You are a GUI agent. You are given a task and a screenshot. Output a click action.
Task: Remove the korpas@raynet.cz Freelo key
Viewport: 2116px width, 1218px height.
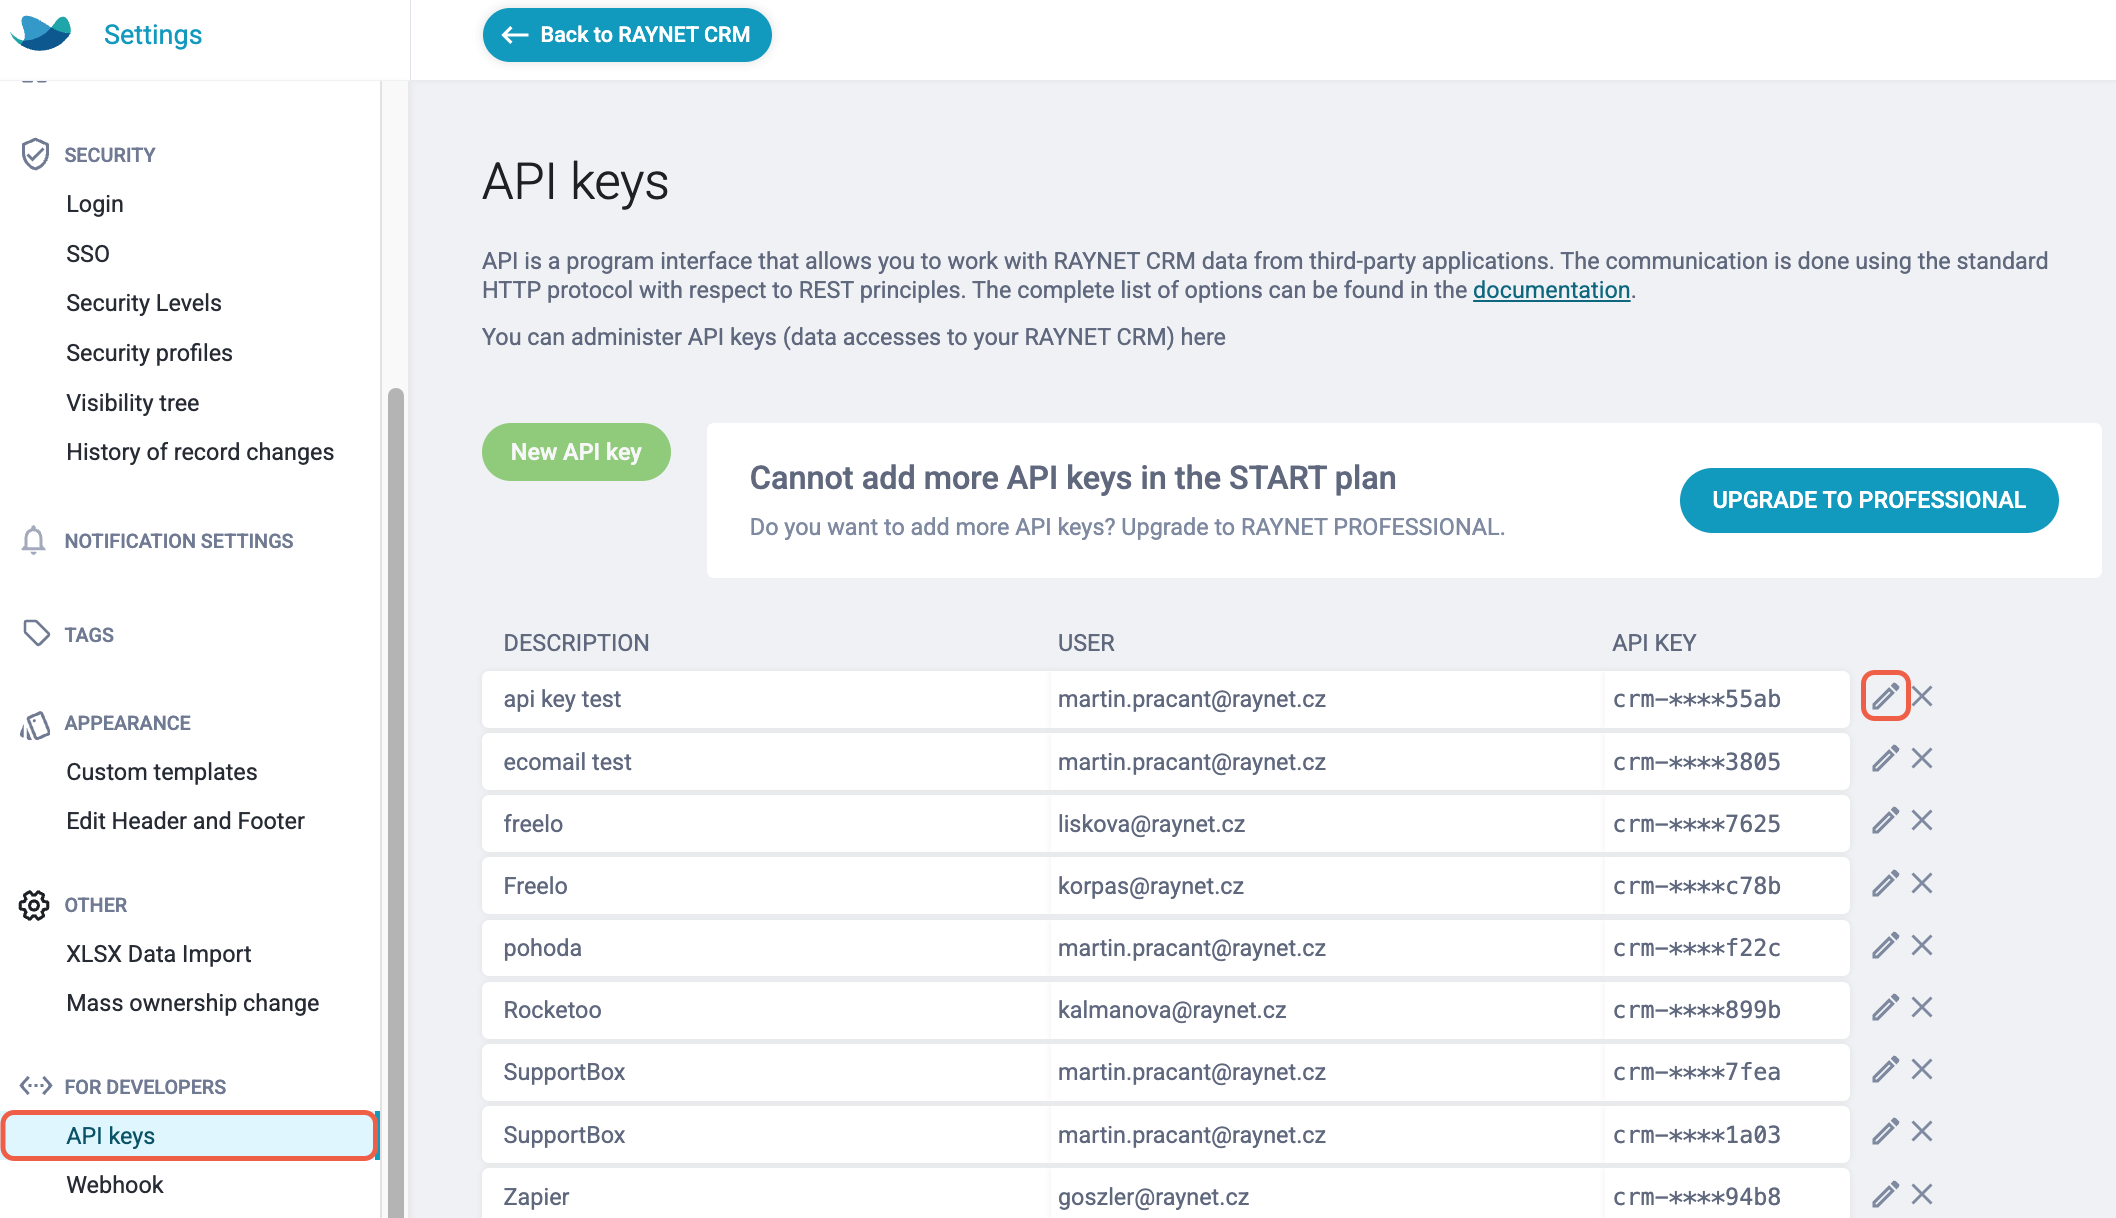1922,884
